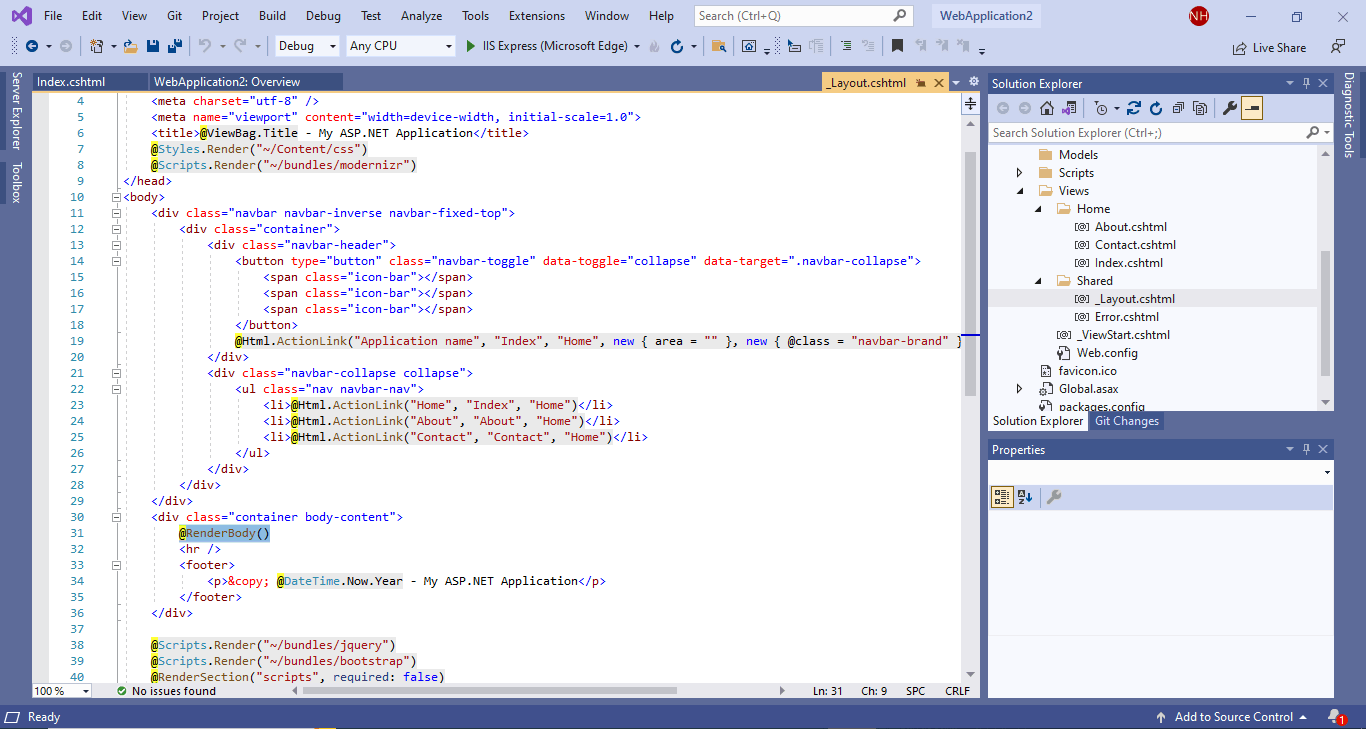Switch to the Git Changes tab

[1126, 421]
